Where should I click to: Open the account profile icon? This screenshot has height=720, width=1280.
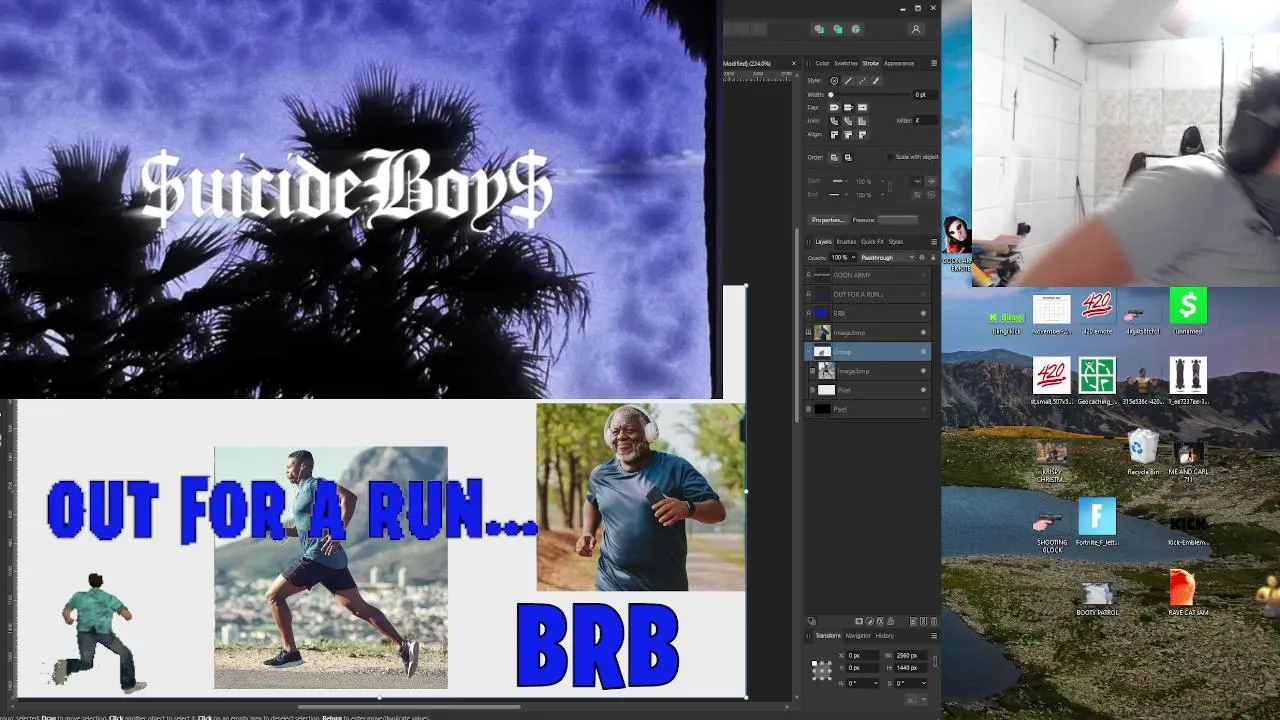point(915,29)
